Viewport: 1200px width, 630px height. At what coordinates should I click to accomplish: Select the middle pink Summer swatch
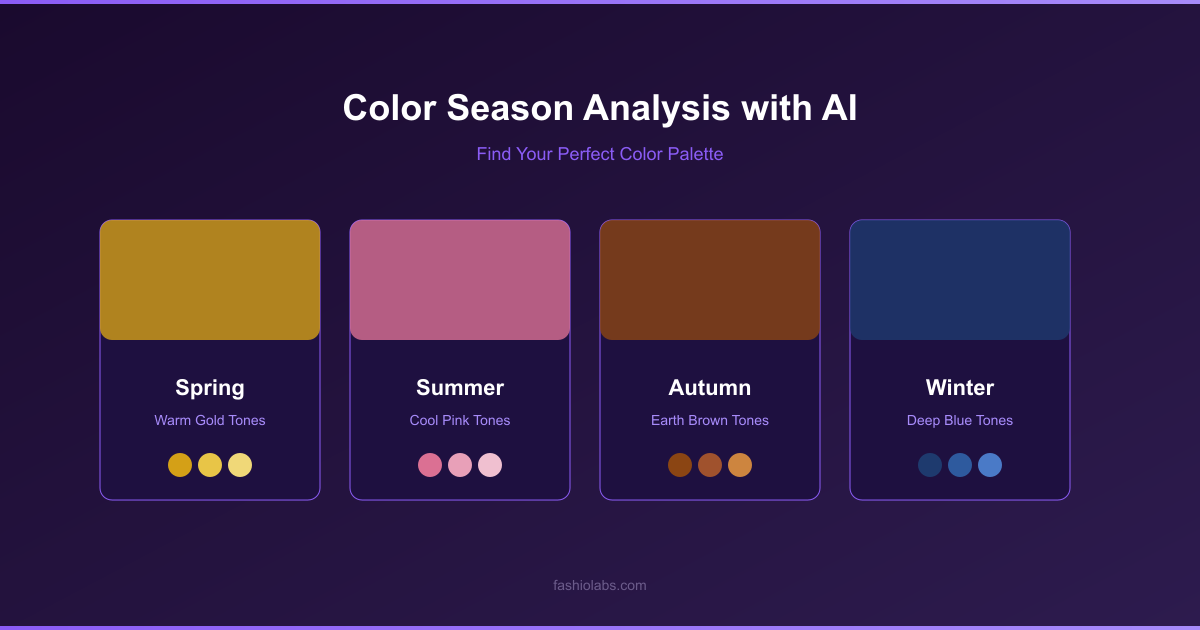tap(460, 465)
